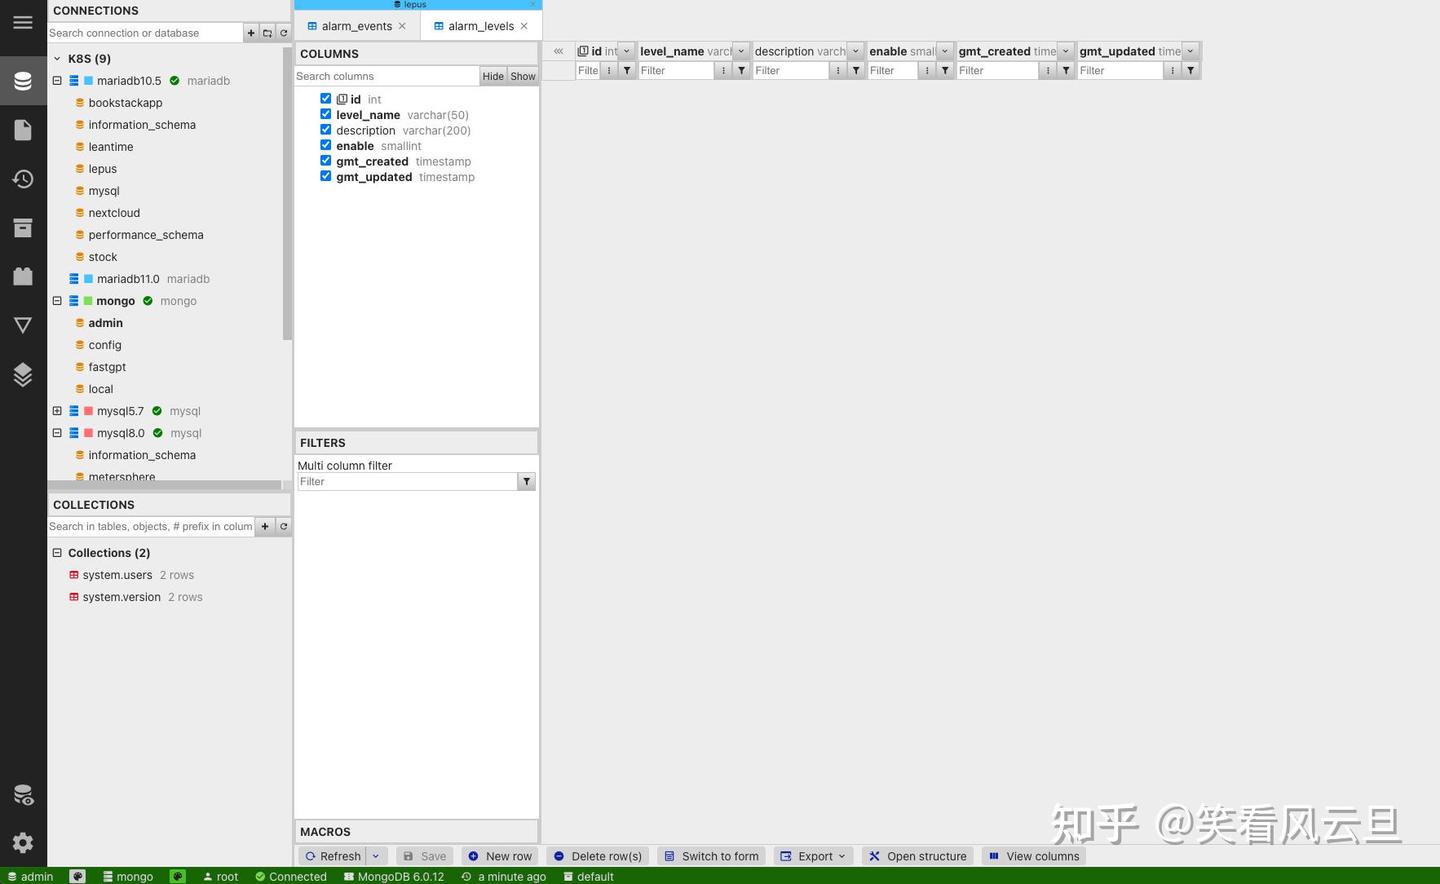This screenshot has width=1440, height=884.
Task: Open the query history panel
Action: (x=23, y=178)
